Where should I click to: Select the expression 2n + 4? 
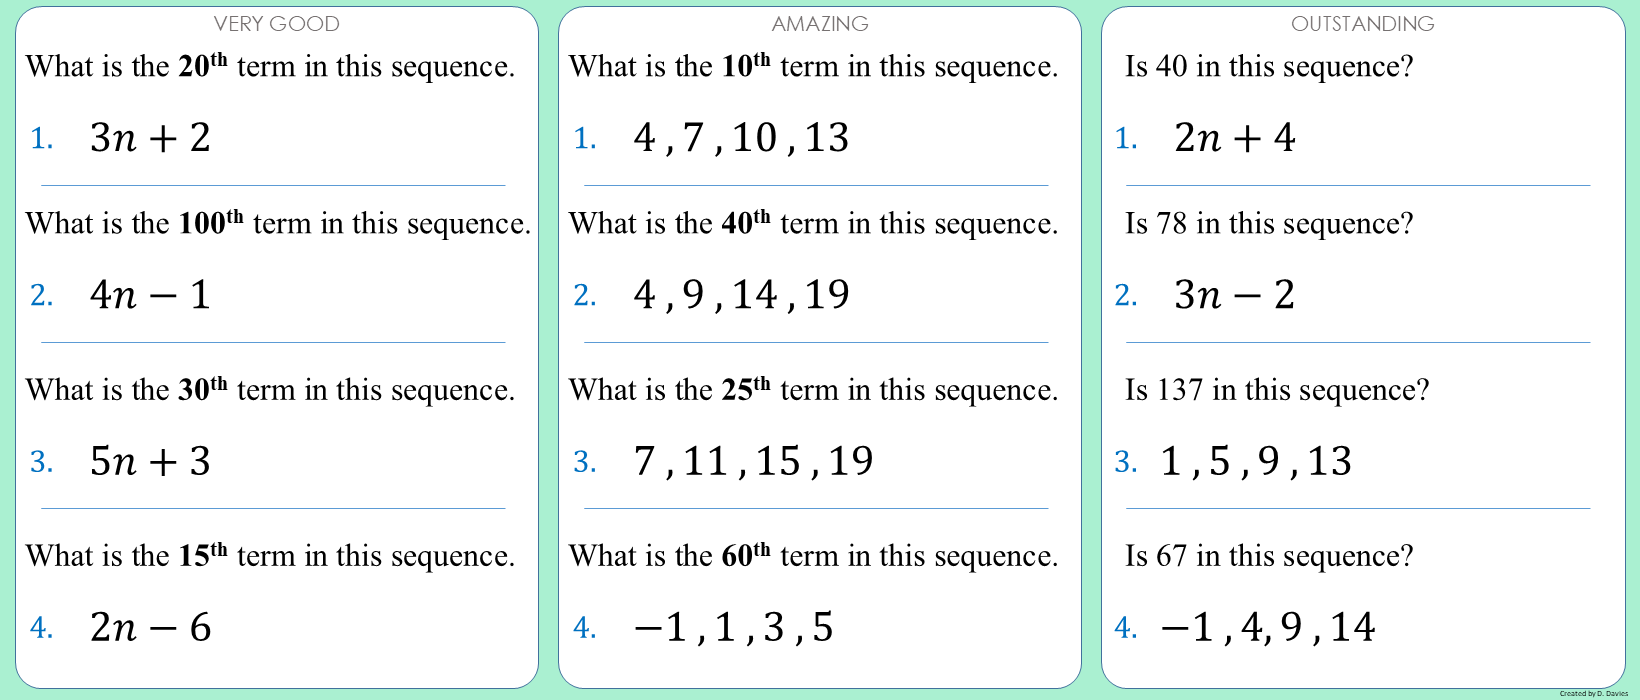pos(1234,138)
